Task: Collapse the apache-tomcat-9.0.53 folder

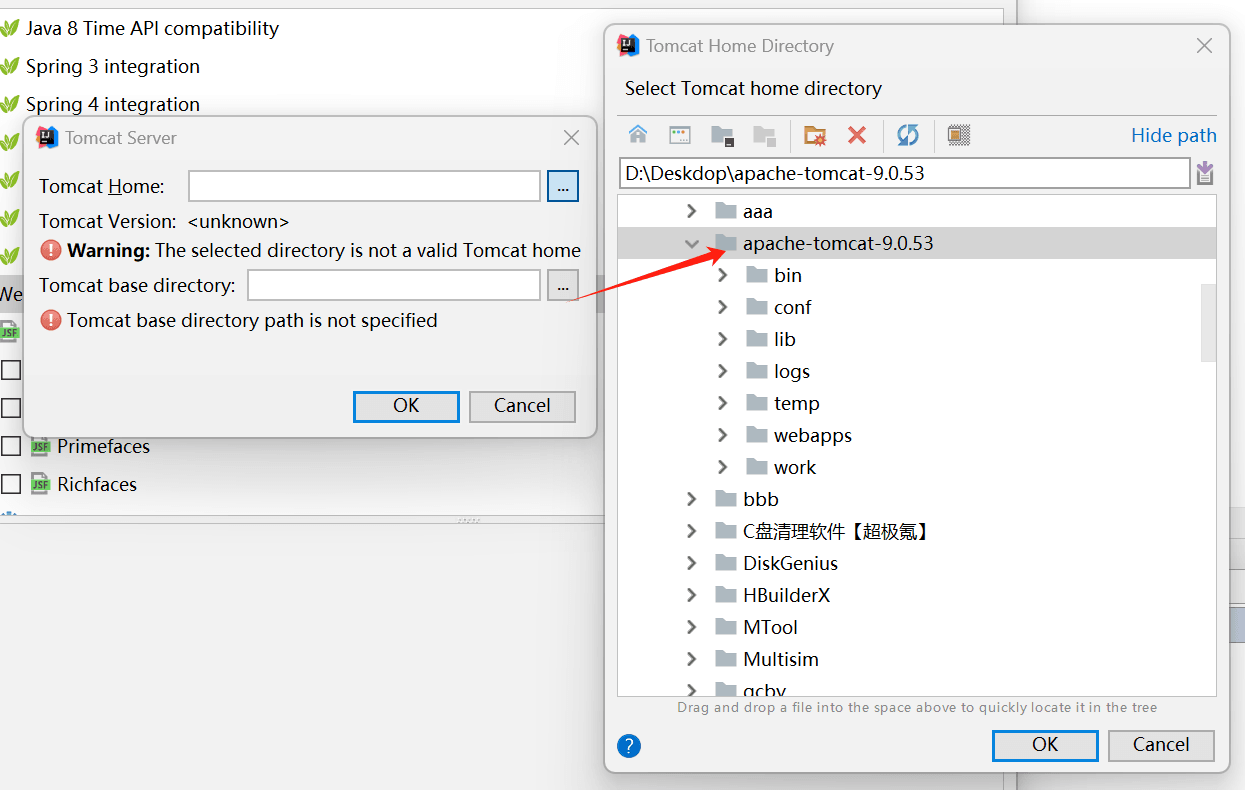Action: tap(691, 243)
